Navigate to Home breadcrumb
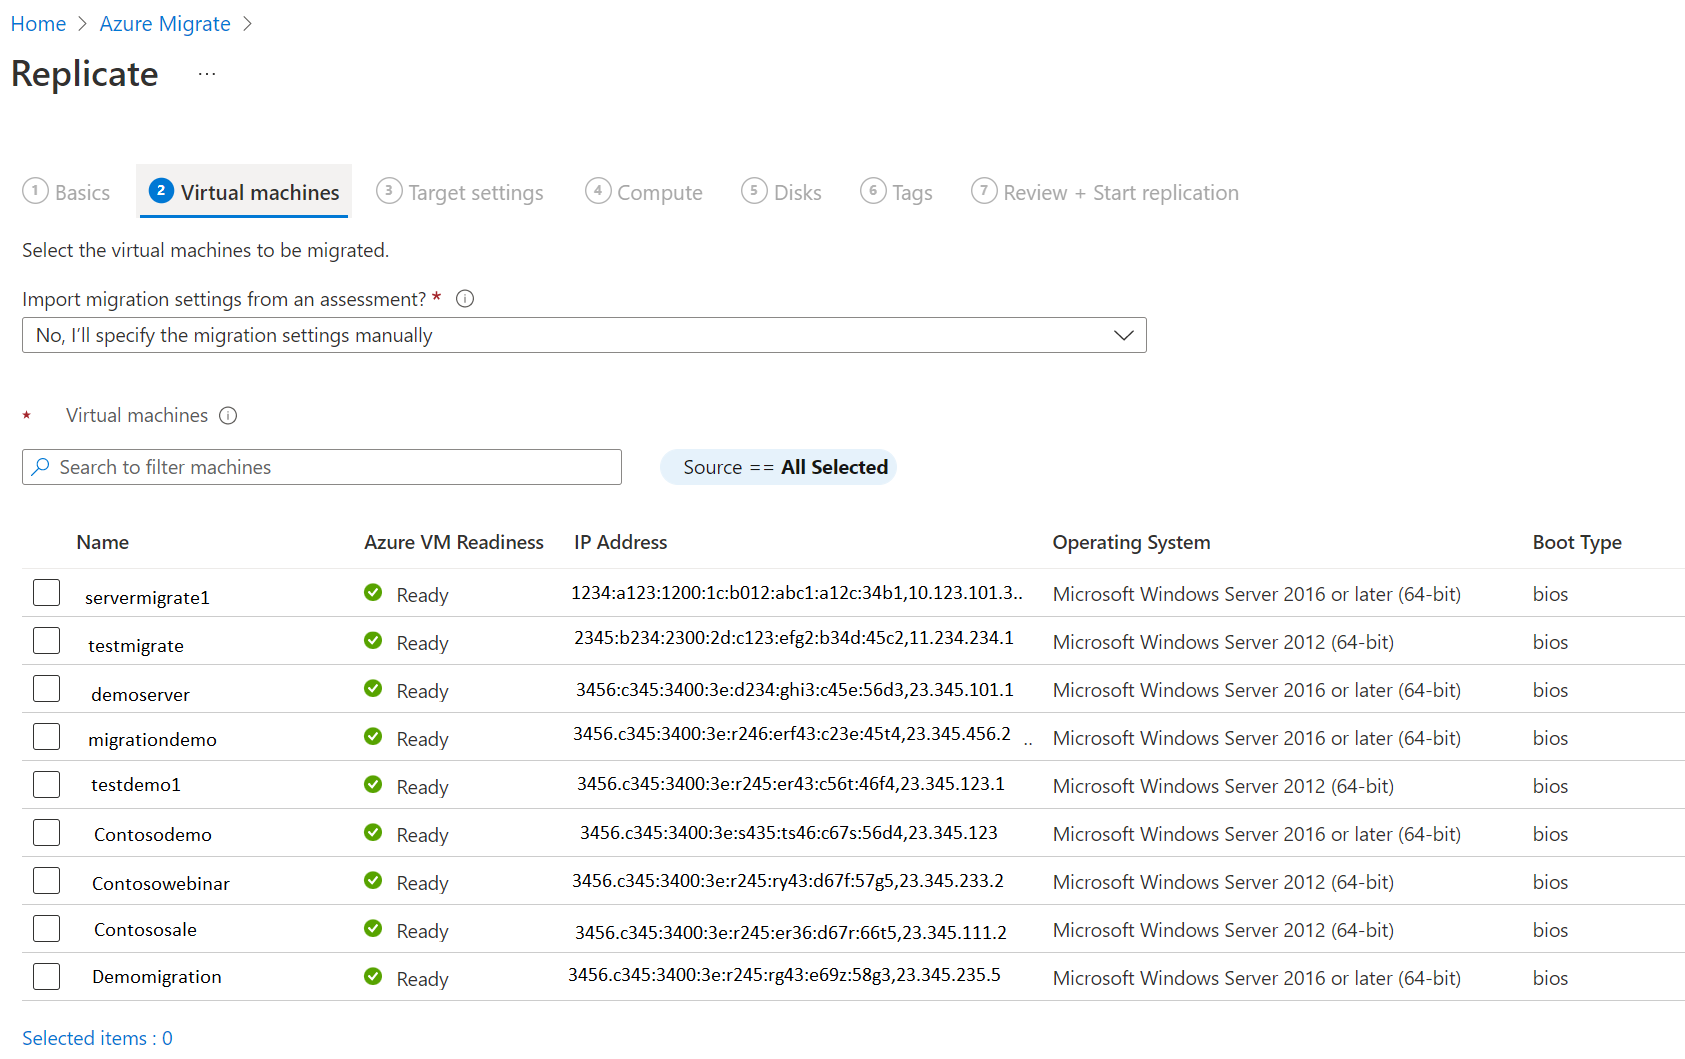This screenshot has width=1685, height=1059. coord(38,24)
